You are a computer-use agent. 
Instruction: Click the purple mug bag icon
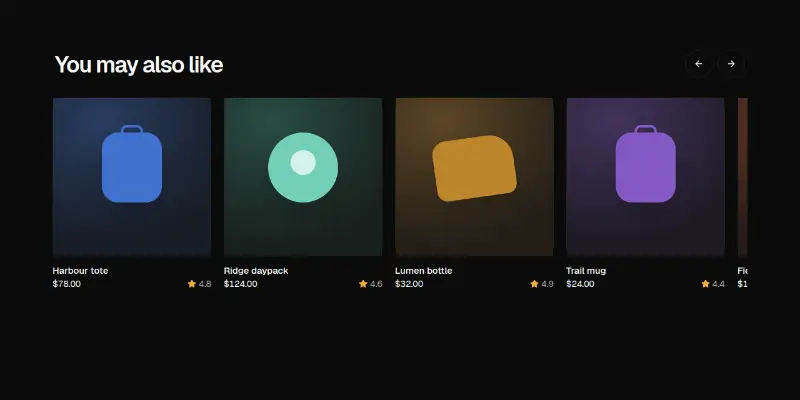[x=645, y=164]
